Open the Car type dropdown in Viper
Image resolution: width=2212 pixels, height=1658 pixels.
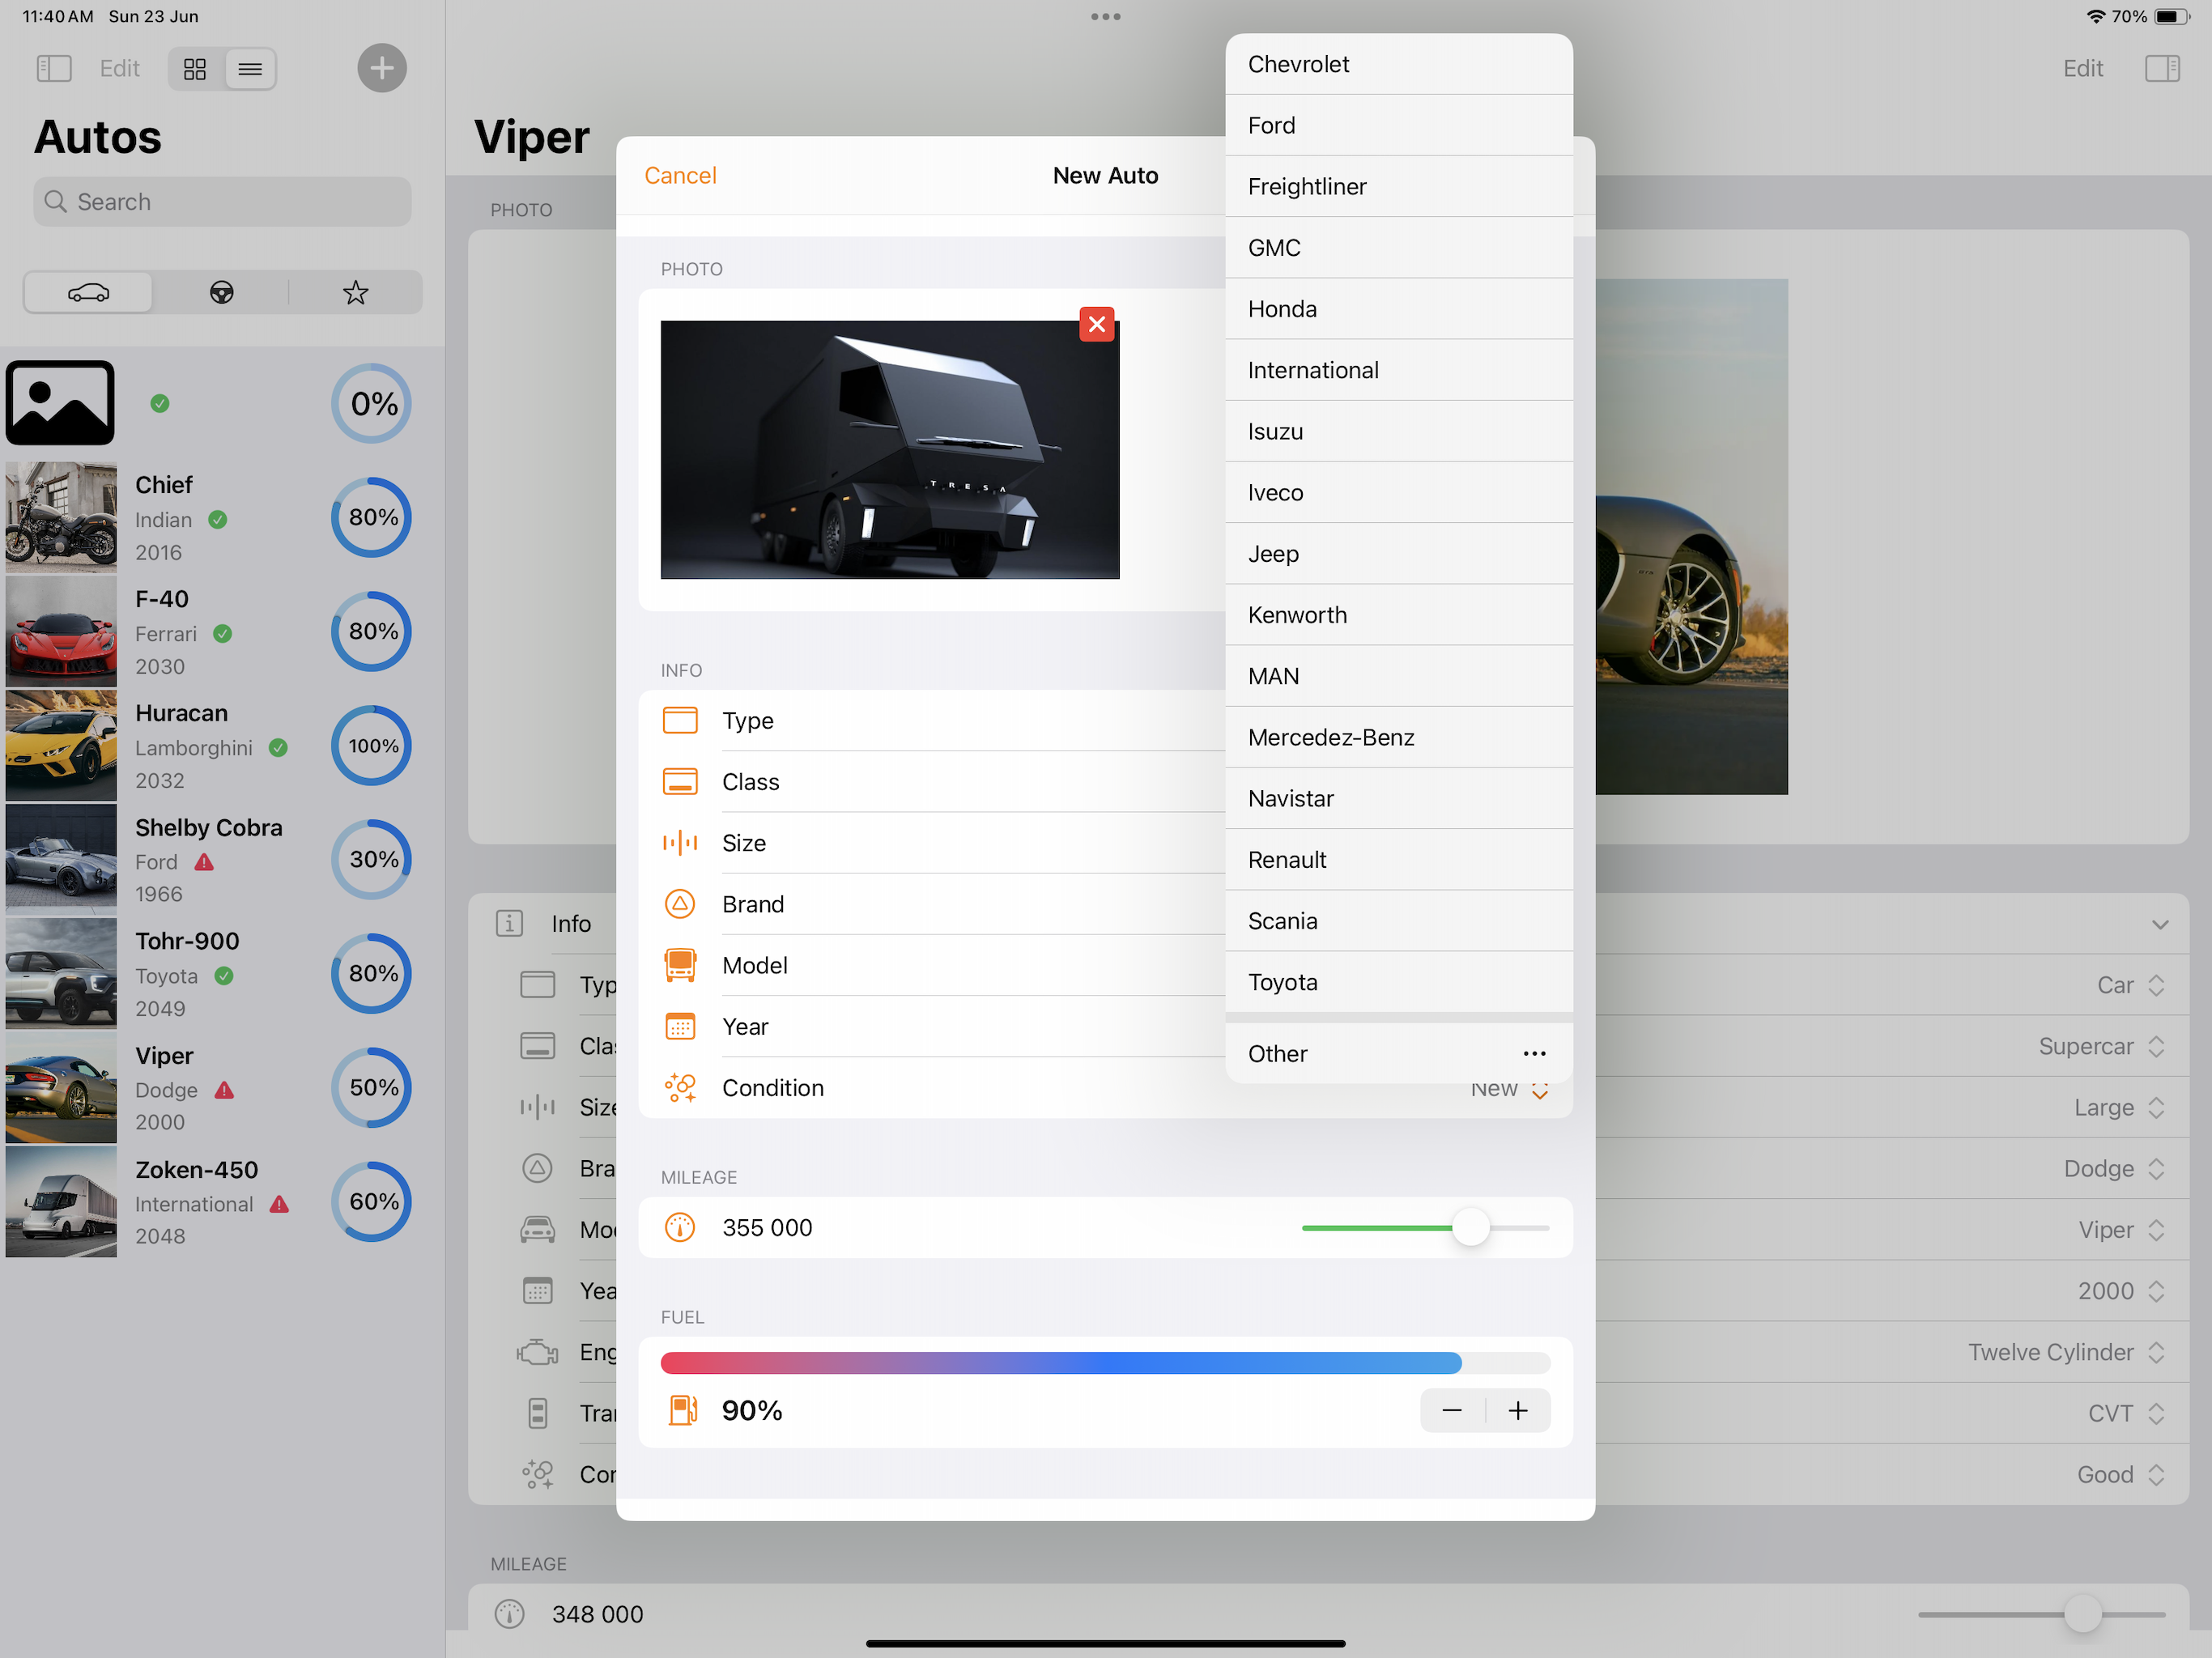click(x=2130, y=985)
